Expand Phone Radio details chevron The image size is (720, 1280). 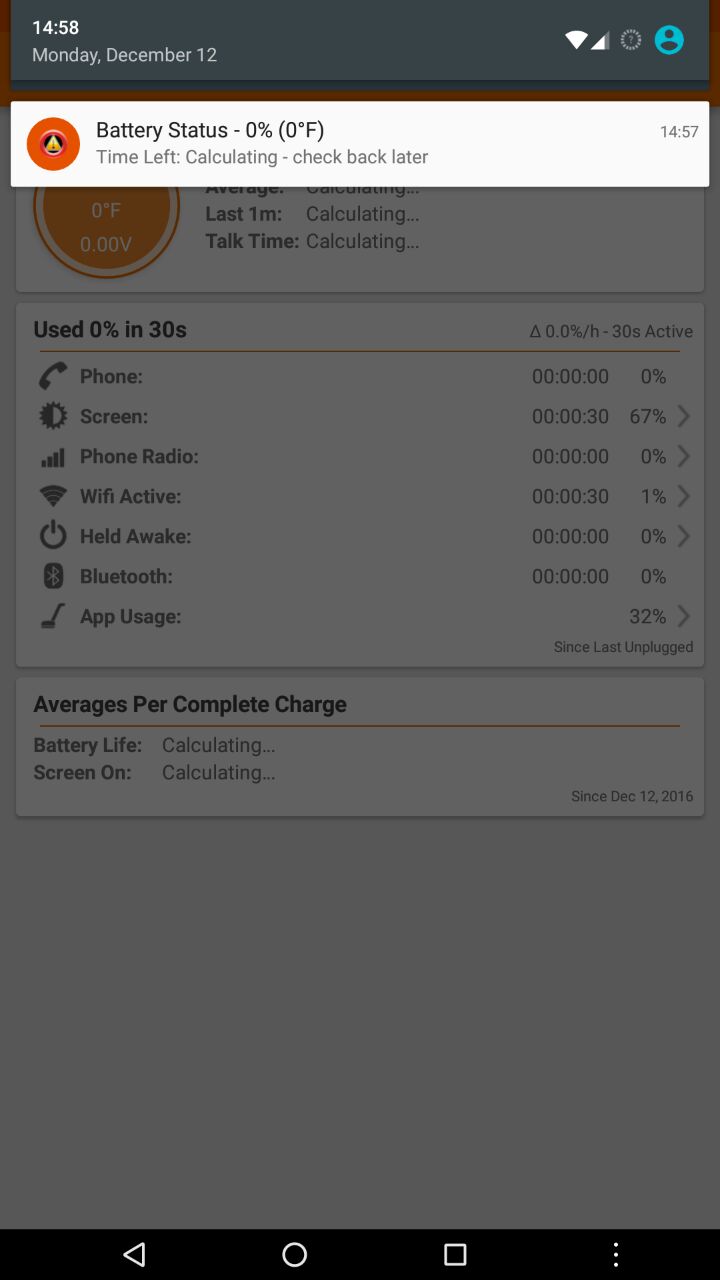click(x=684, y=456)
